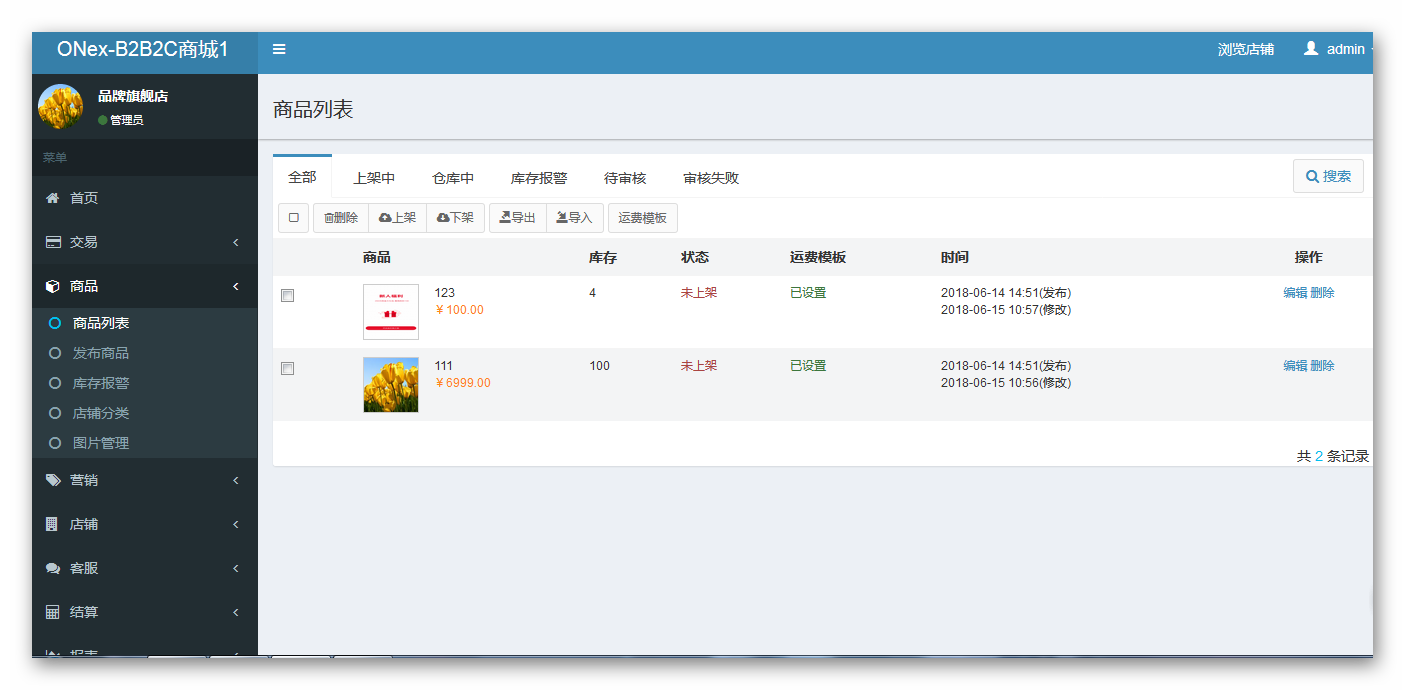Switch to the 上架中 tab

click(374, 178)
